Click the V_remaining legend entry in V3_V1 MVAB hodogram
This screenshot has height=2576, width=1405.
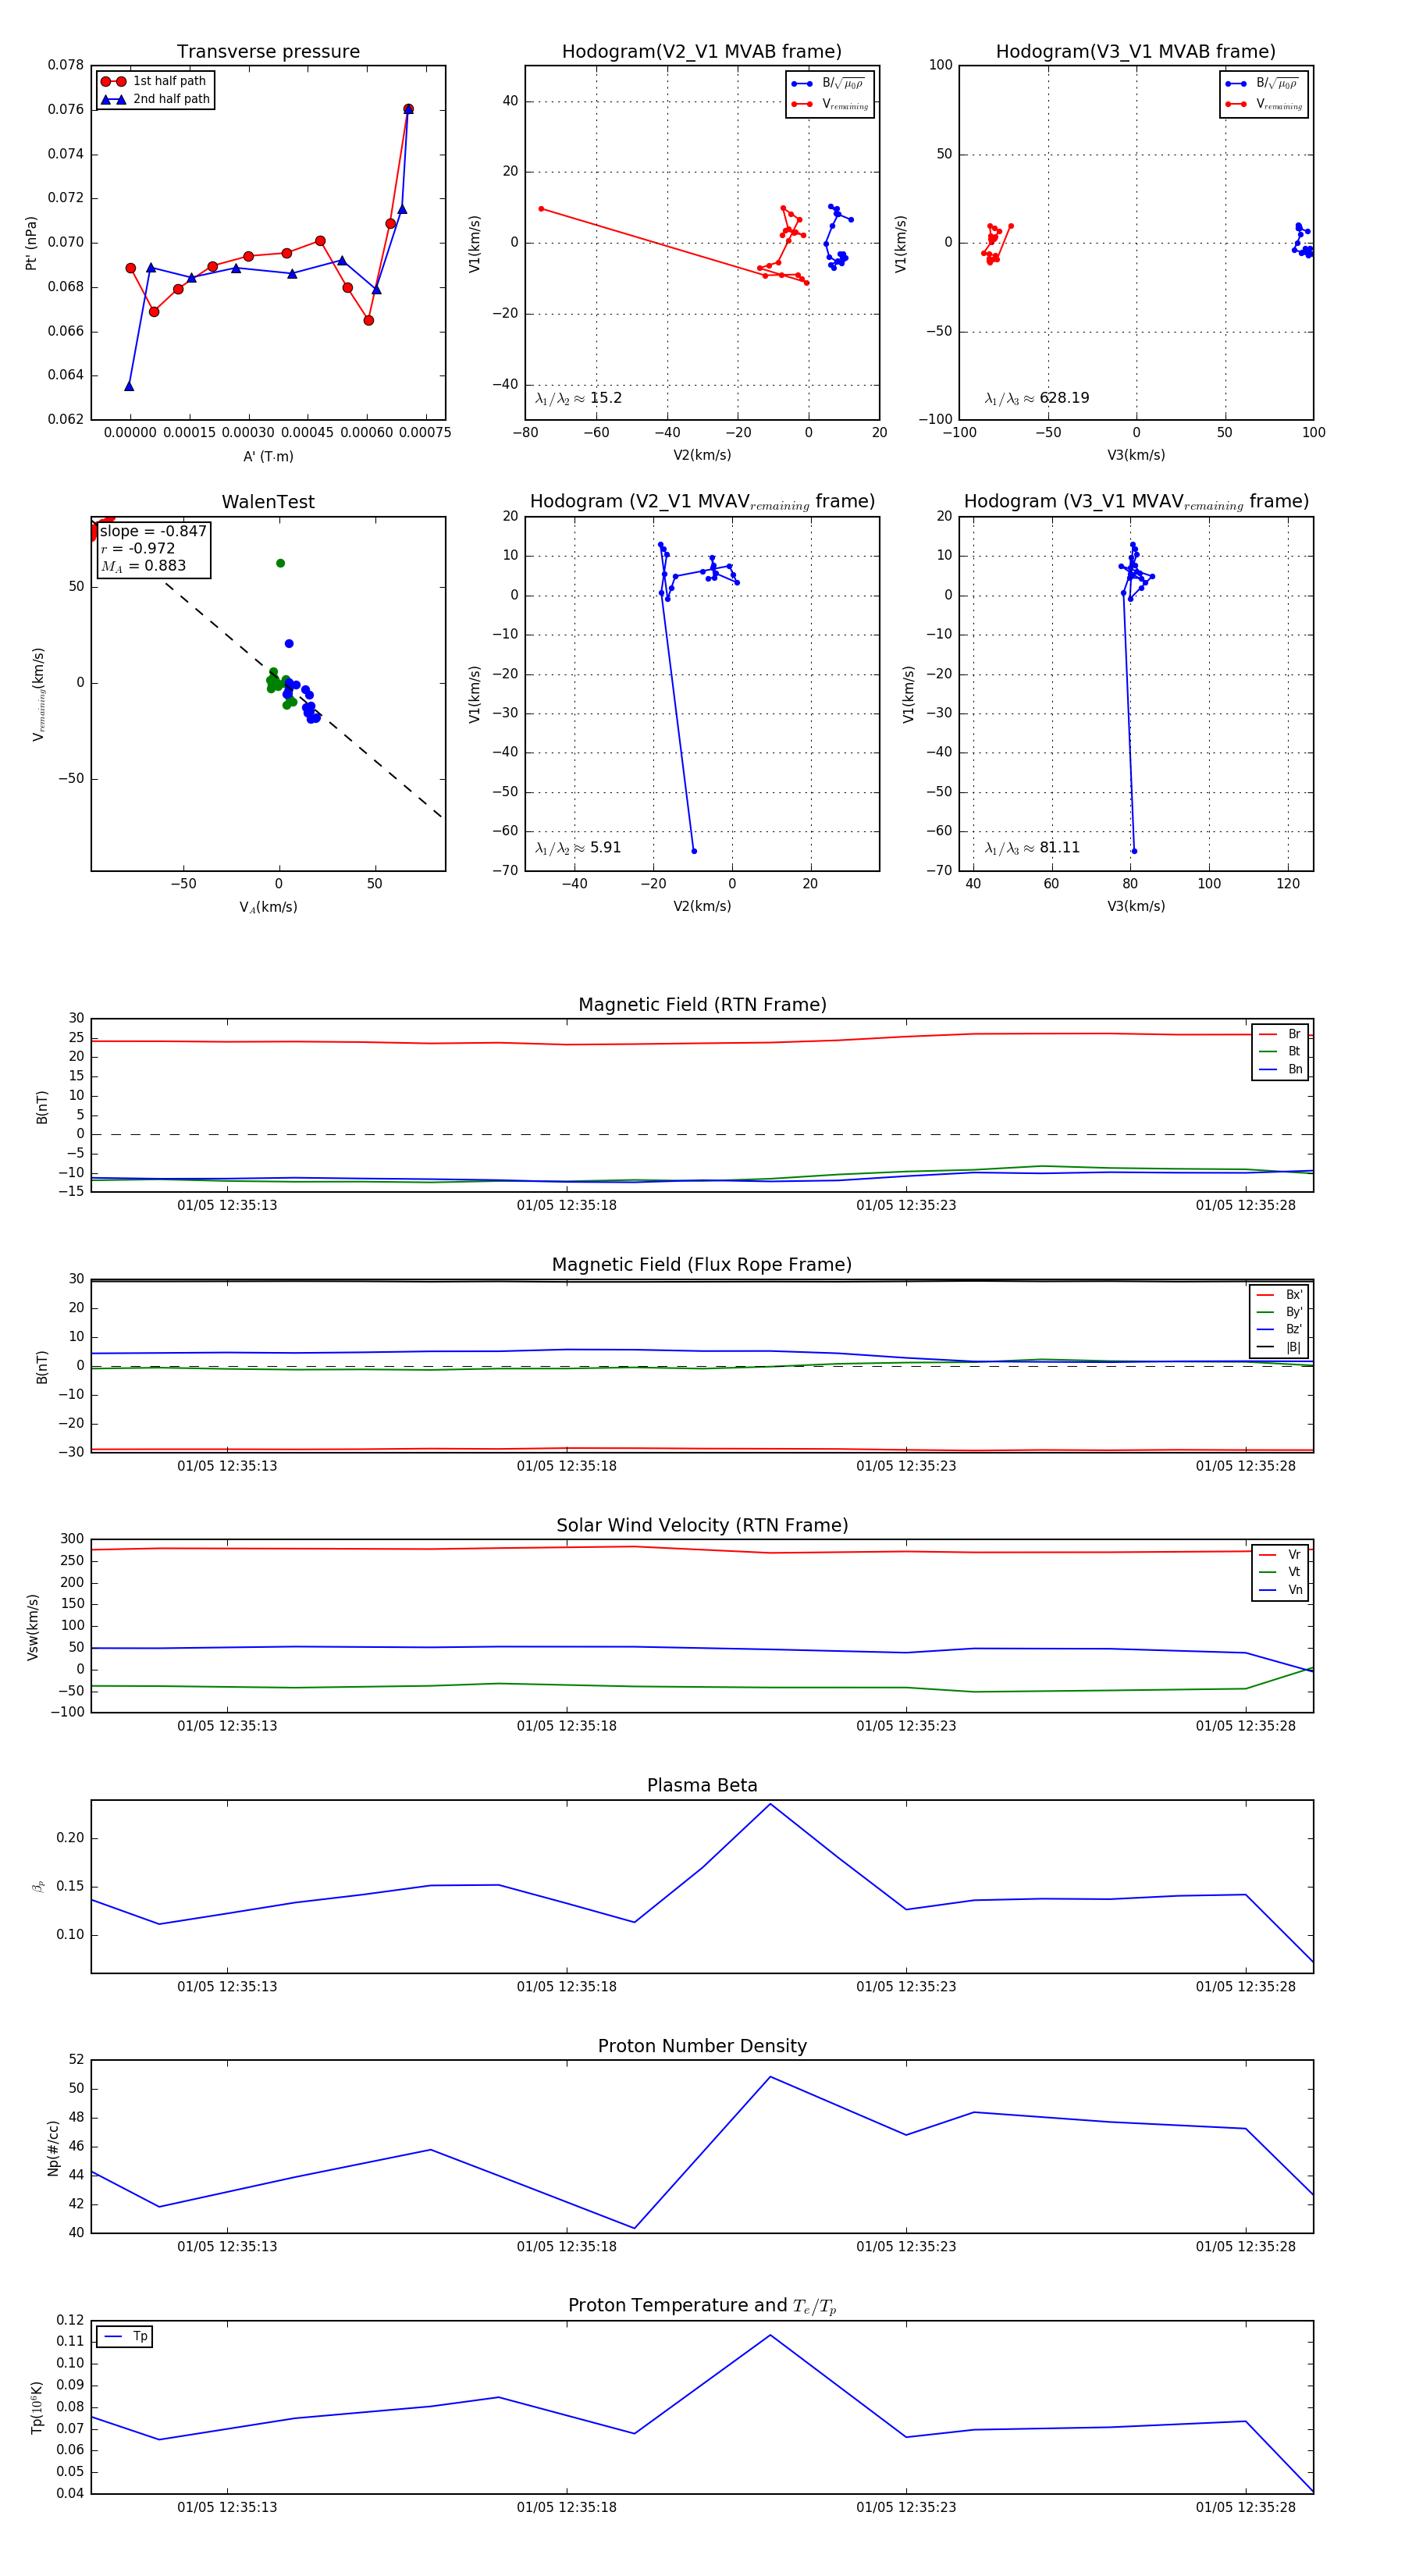pyautogui.click(x=1264, y=104)
